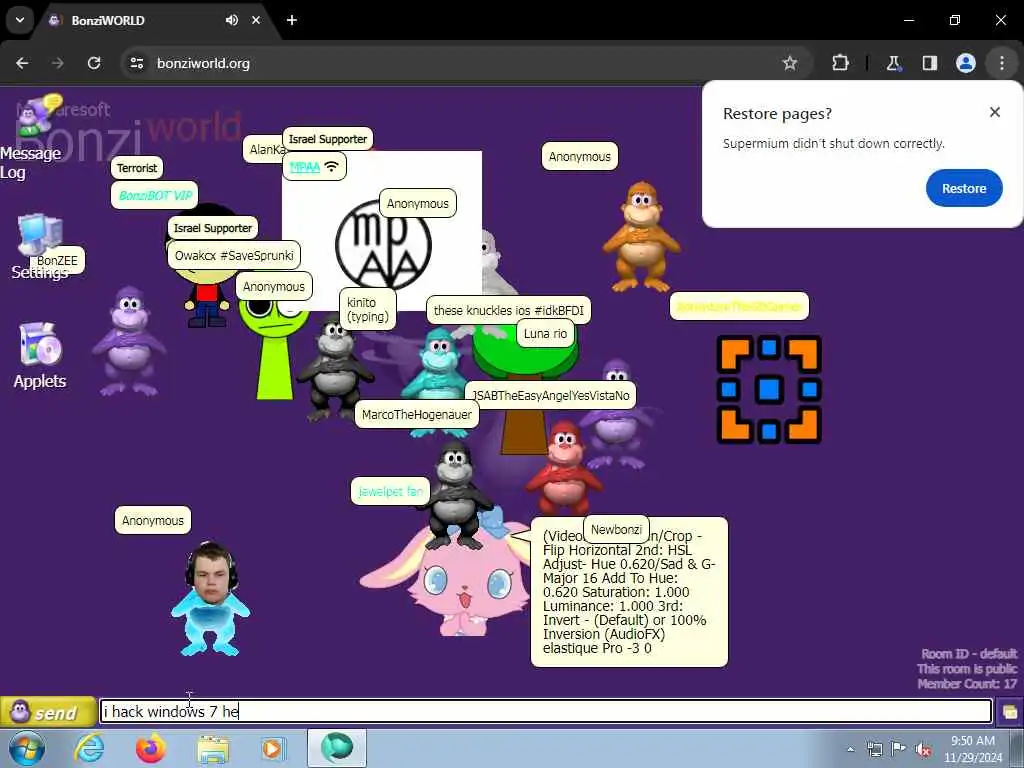The image size is (1024, 768).
Task: Open the network tray icon
Action: point(874,749)
